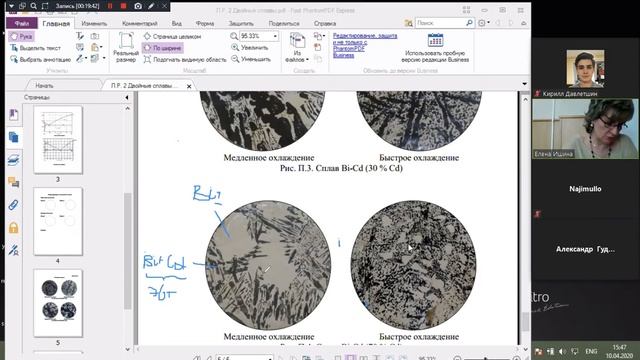Collapse the ribbon with arrow icon
The width and height of the screenshot is (640, 360).
[524, 23]
